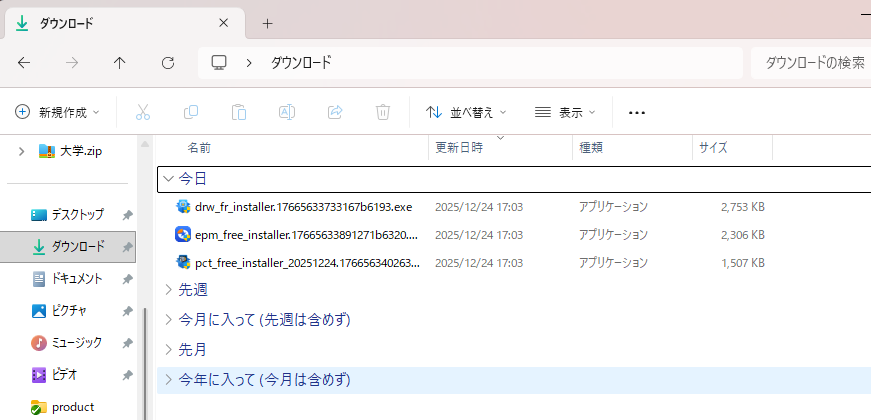
Task: Click the sidebar scroll-up arrow
Action: click(x=145, y=144)
